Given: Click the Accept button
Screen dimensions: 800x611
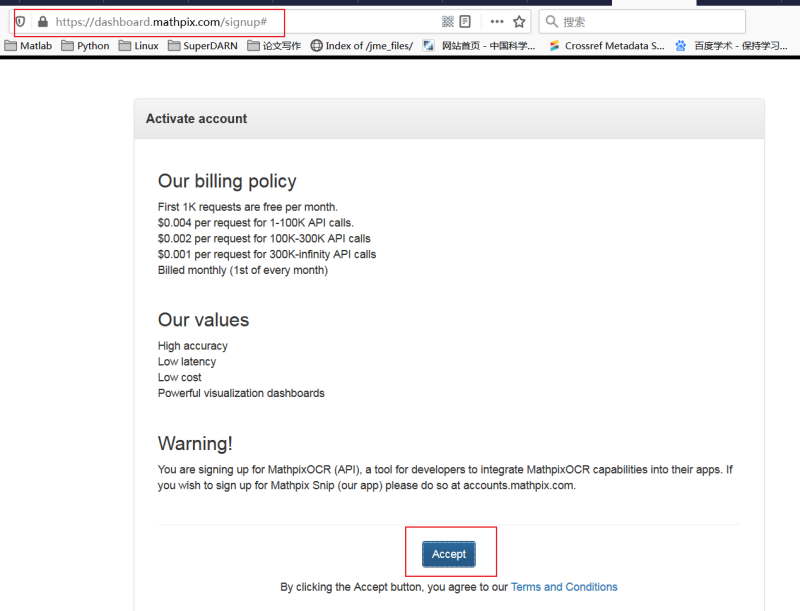Looking at the screenshot, I should (449, 554).
